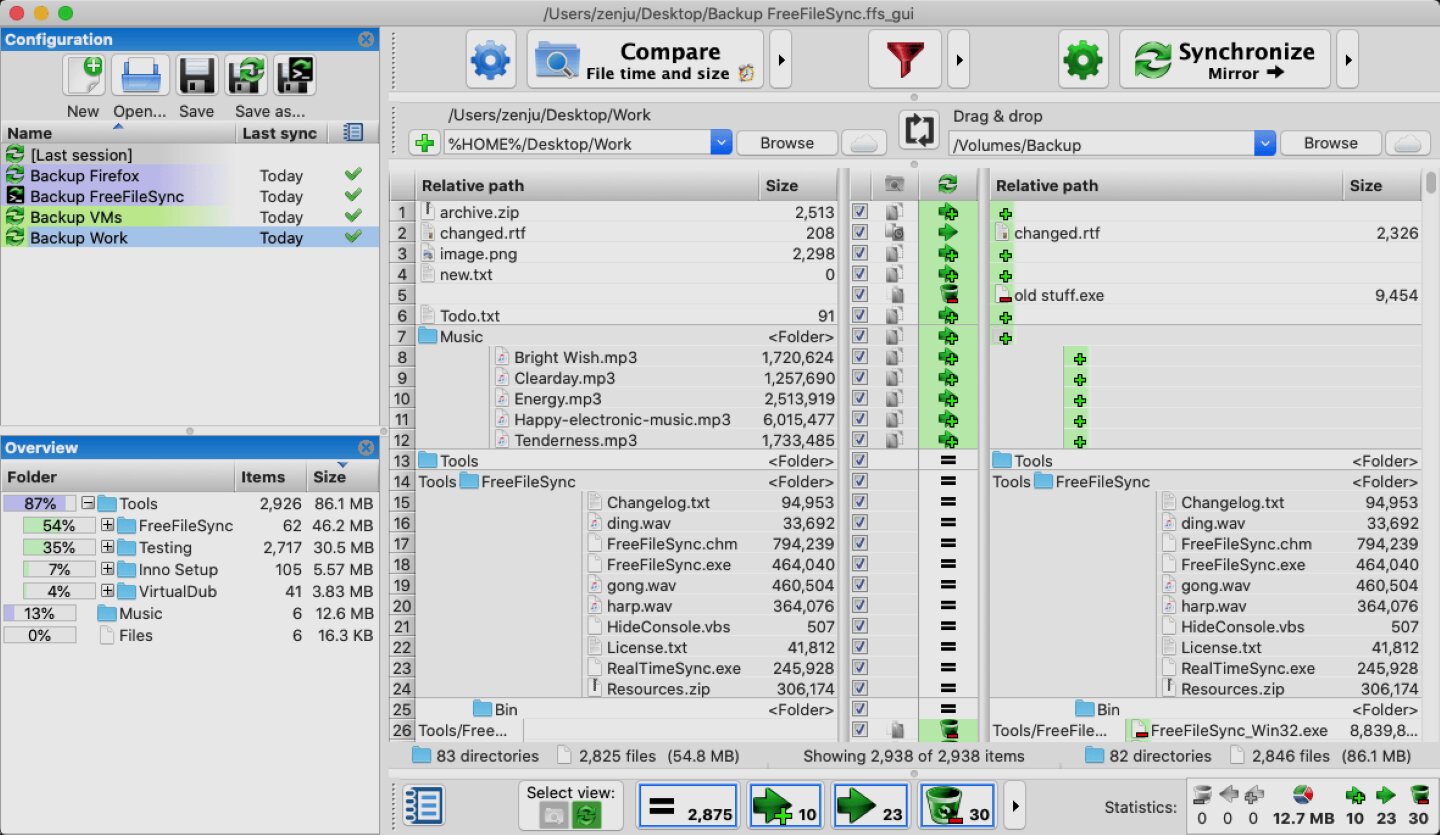Browse for the right backup folder
The image size is (1440, 835).
[1330, 142]
